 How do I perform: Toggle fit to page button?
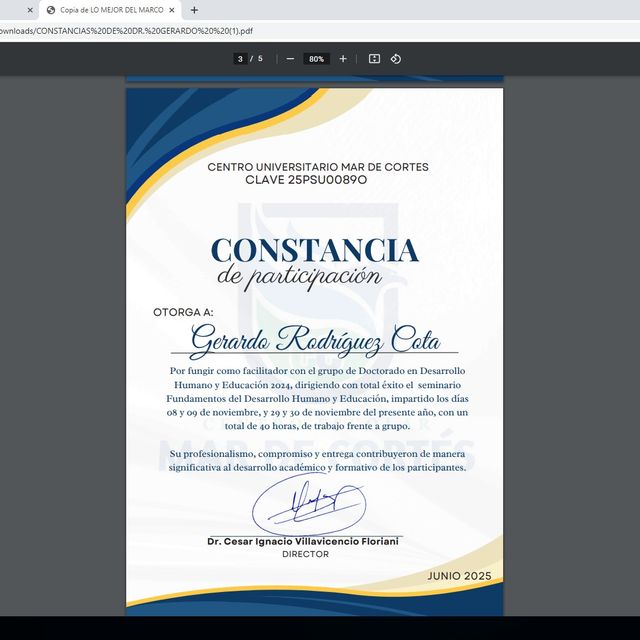click(374, 59)
